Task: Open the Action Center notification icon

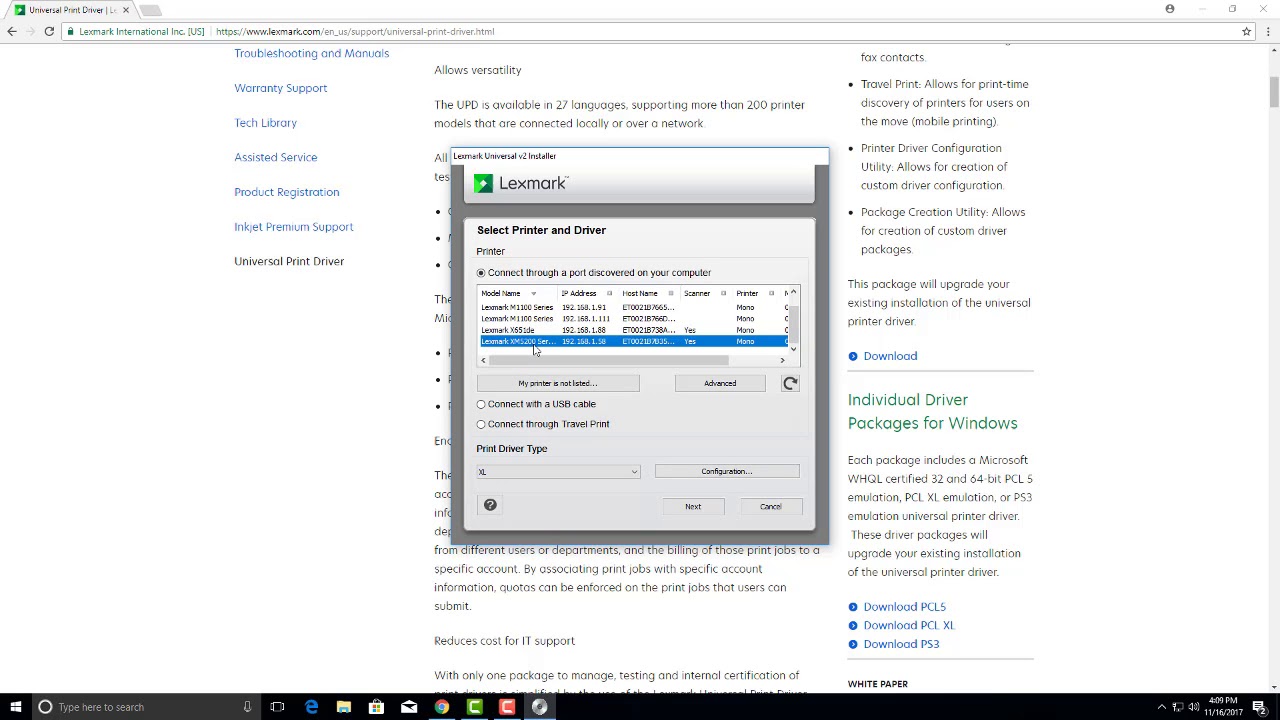Action: (x=1259, y=707)
